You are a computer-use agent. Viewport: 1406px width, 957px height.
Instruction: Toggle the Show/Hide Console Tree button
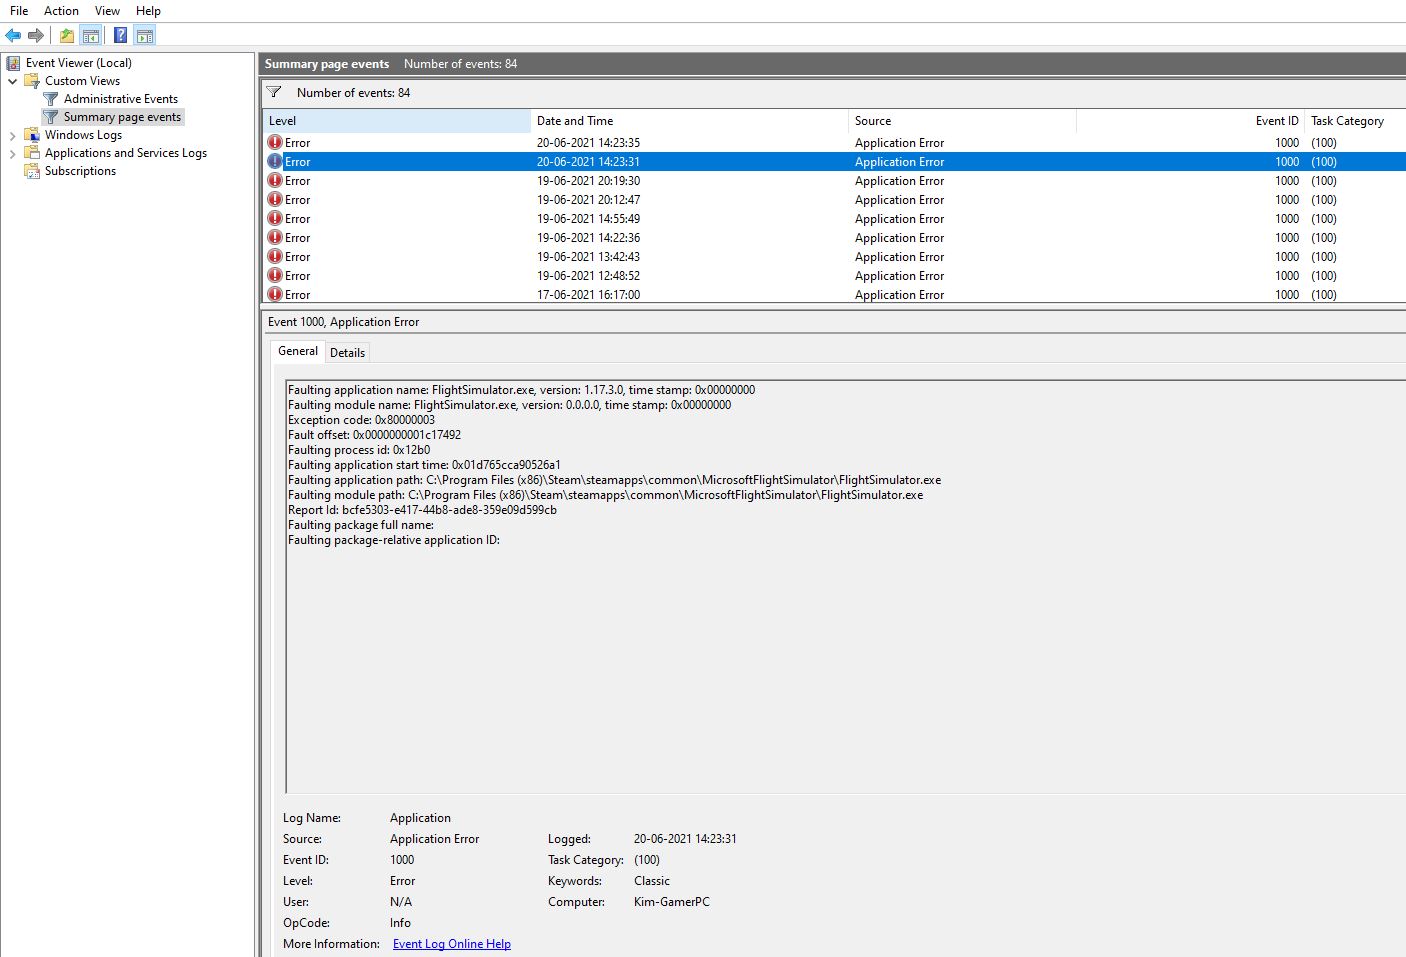pyautogui.click(x=91, y=36)
